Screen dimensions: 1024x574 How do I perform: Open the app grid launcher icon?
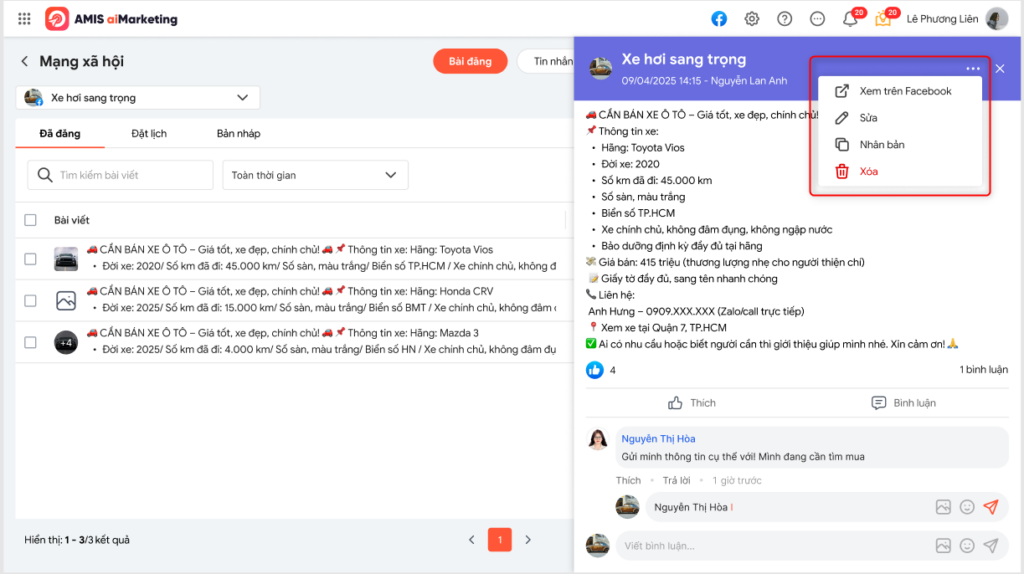(24, 19)
